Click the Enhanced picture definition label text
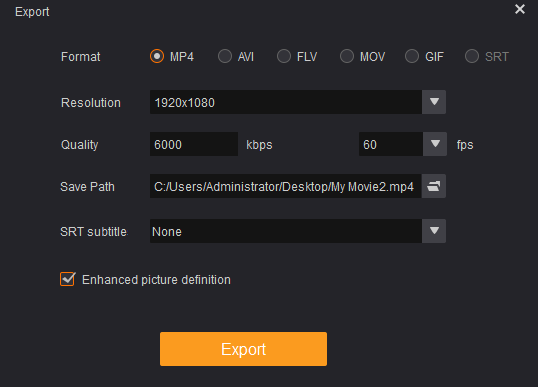538x387 pixels. click(156, 280)
